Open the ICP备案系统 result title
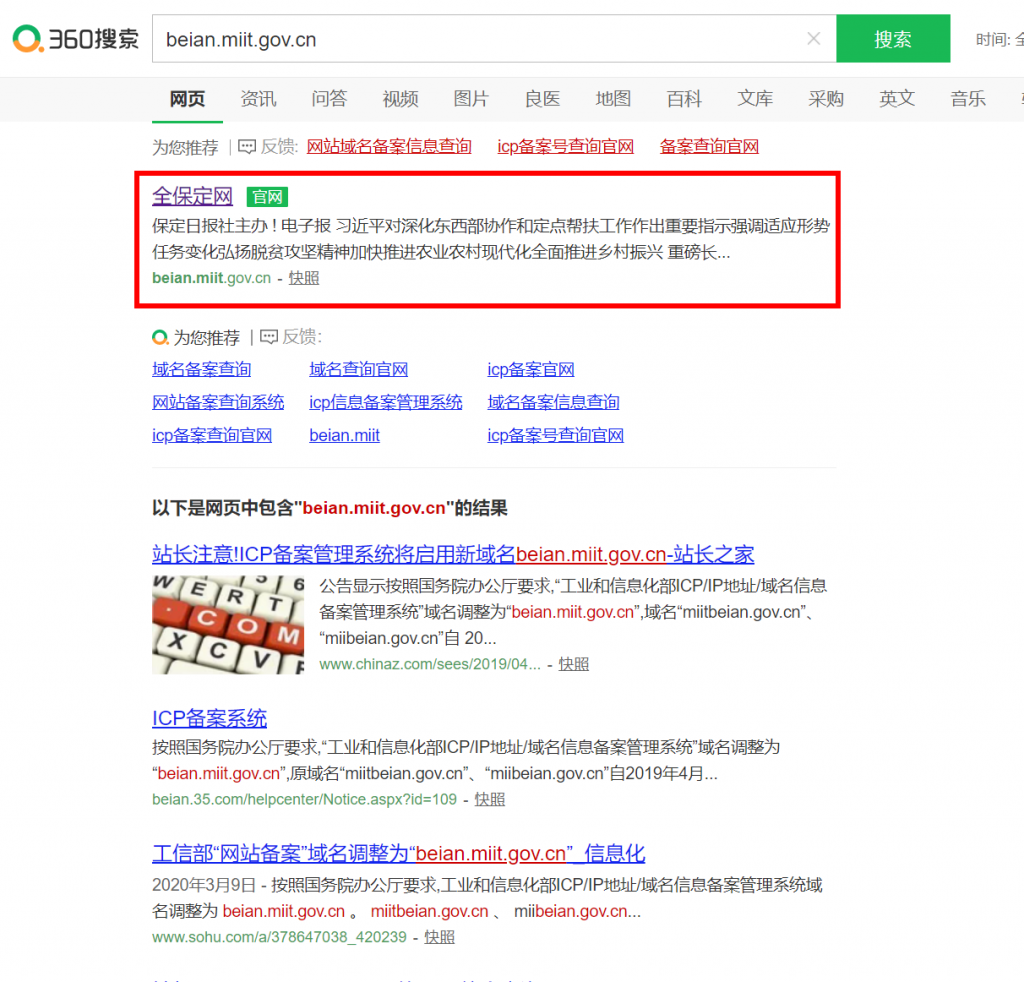Image resolution: width=1024 pixels, height=982 pixels. click(x=210, y=718)
